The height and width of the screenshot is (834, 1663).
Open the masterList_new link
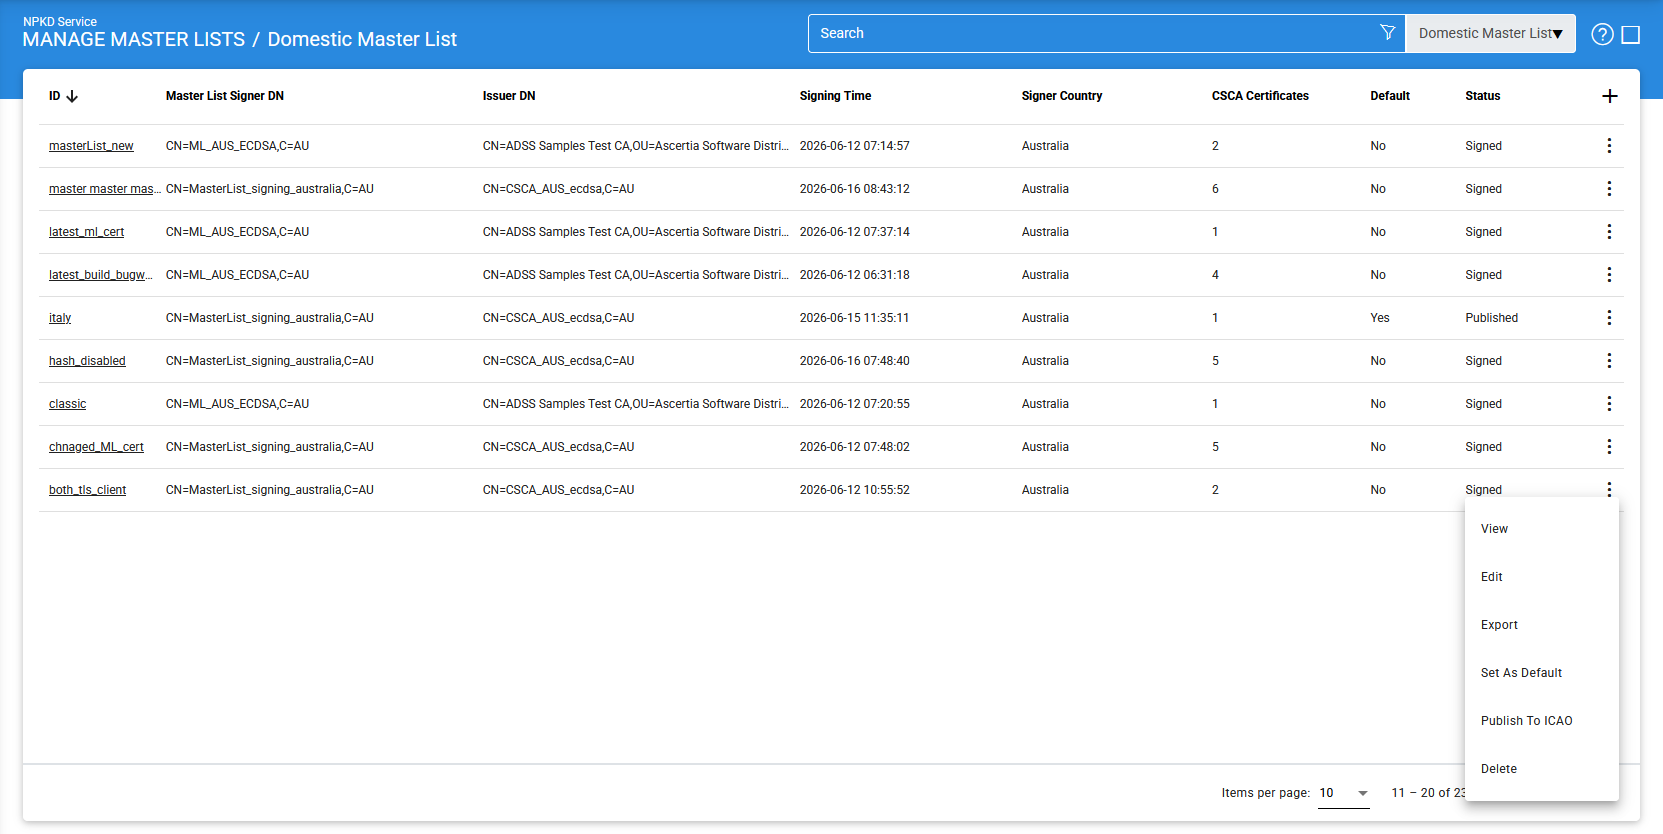[91, 146]
